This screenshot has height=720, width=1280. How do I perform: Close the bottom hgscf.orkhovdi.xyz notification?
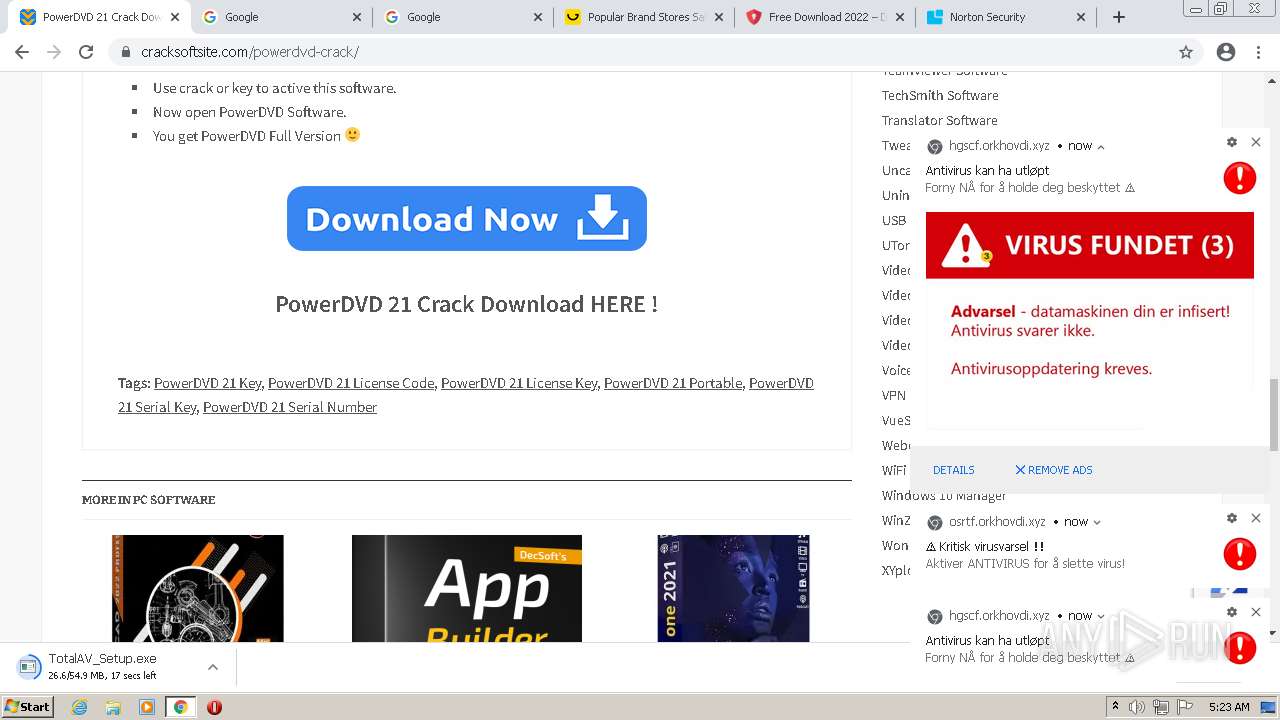1256,612
